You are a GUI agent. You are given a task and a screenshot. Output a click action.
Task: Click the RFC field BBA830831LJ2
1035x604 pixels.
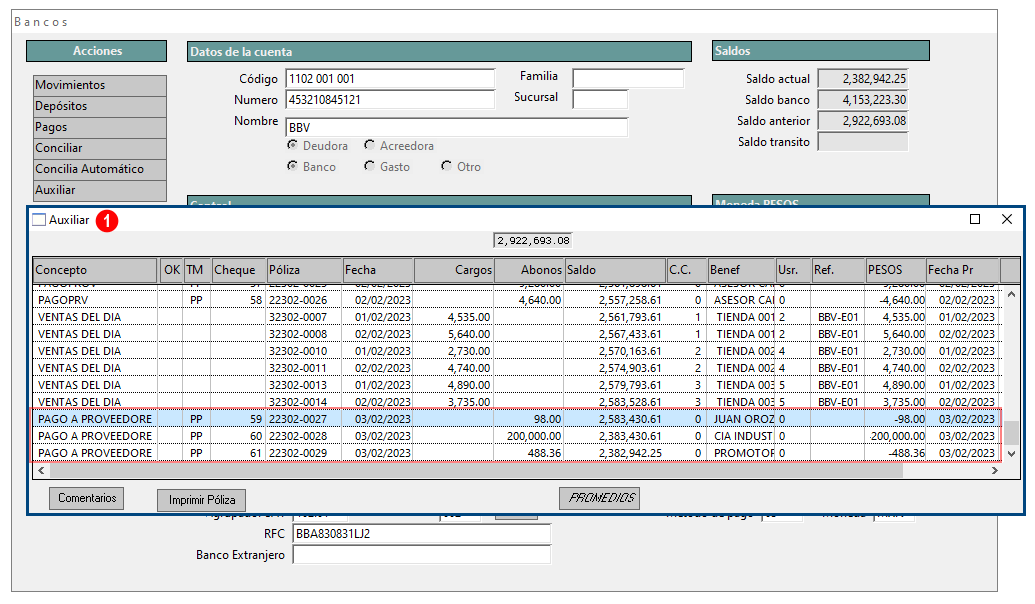pos(422,534)
